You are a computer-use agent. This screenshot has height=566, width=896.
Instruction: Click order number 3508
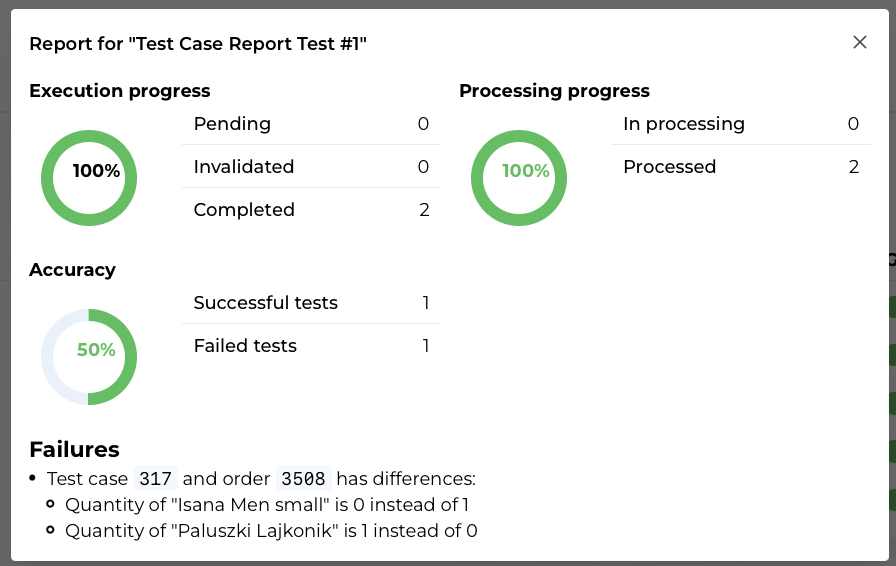tap(304, 479)
